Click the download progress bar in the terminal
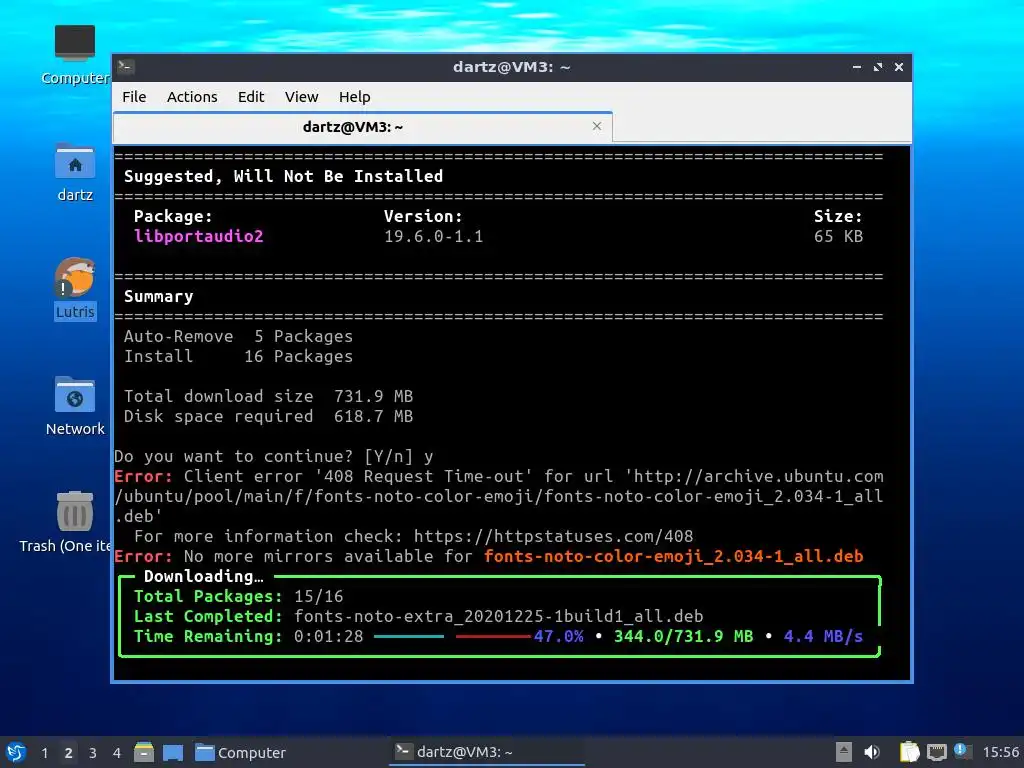 tap(453, 636)
